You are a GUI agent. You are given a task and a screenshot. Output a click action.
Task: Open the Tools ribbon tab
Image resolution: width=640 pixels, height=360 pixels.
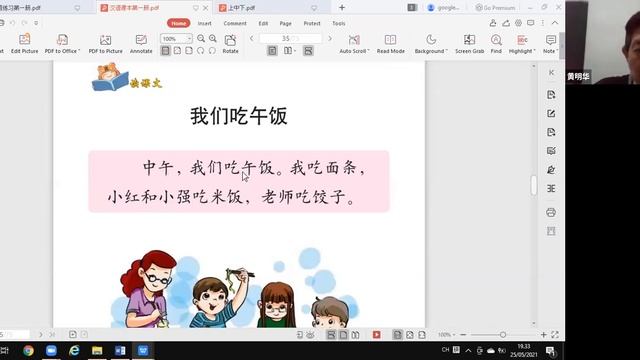(x=339, y=23)
